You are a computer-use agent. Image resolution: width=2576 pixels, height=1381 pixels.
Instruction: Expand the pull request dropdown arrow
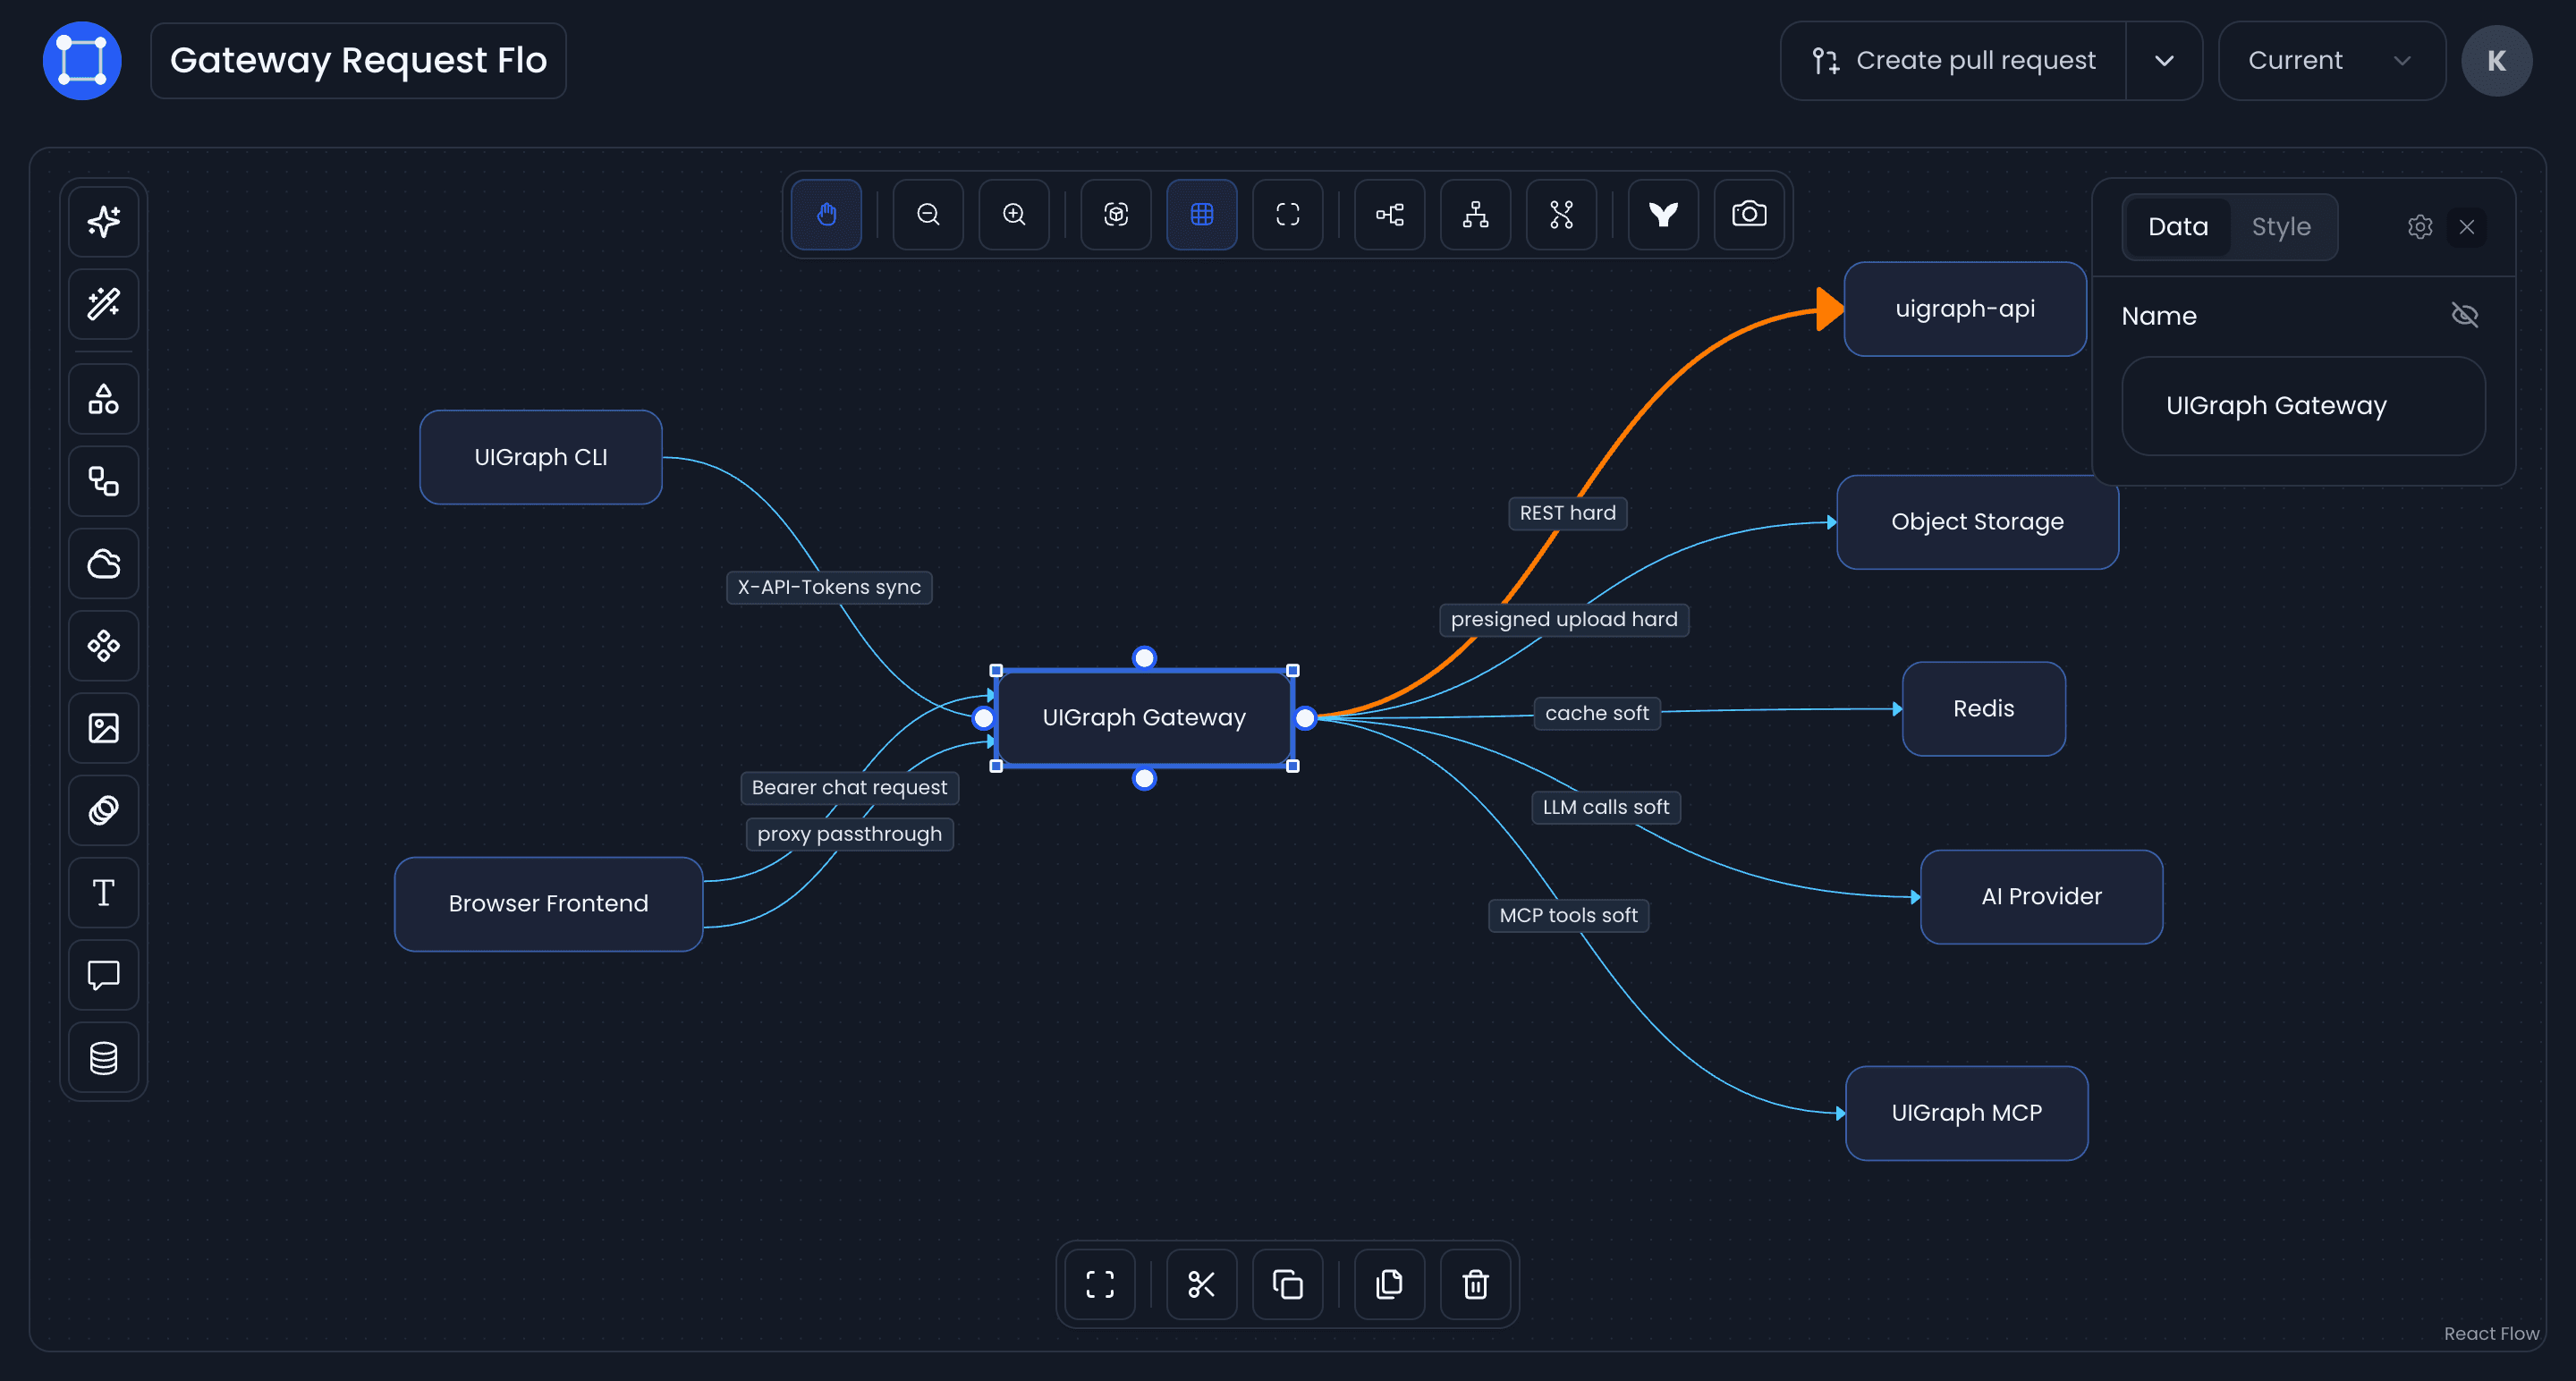[2164, 61]
